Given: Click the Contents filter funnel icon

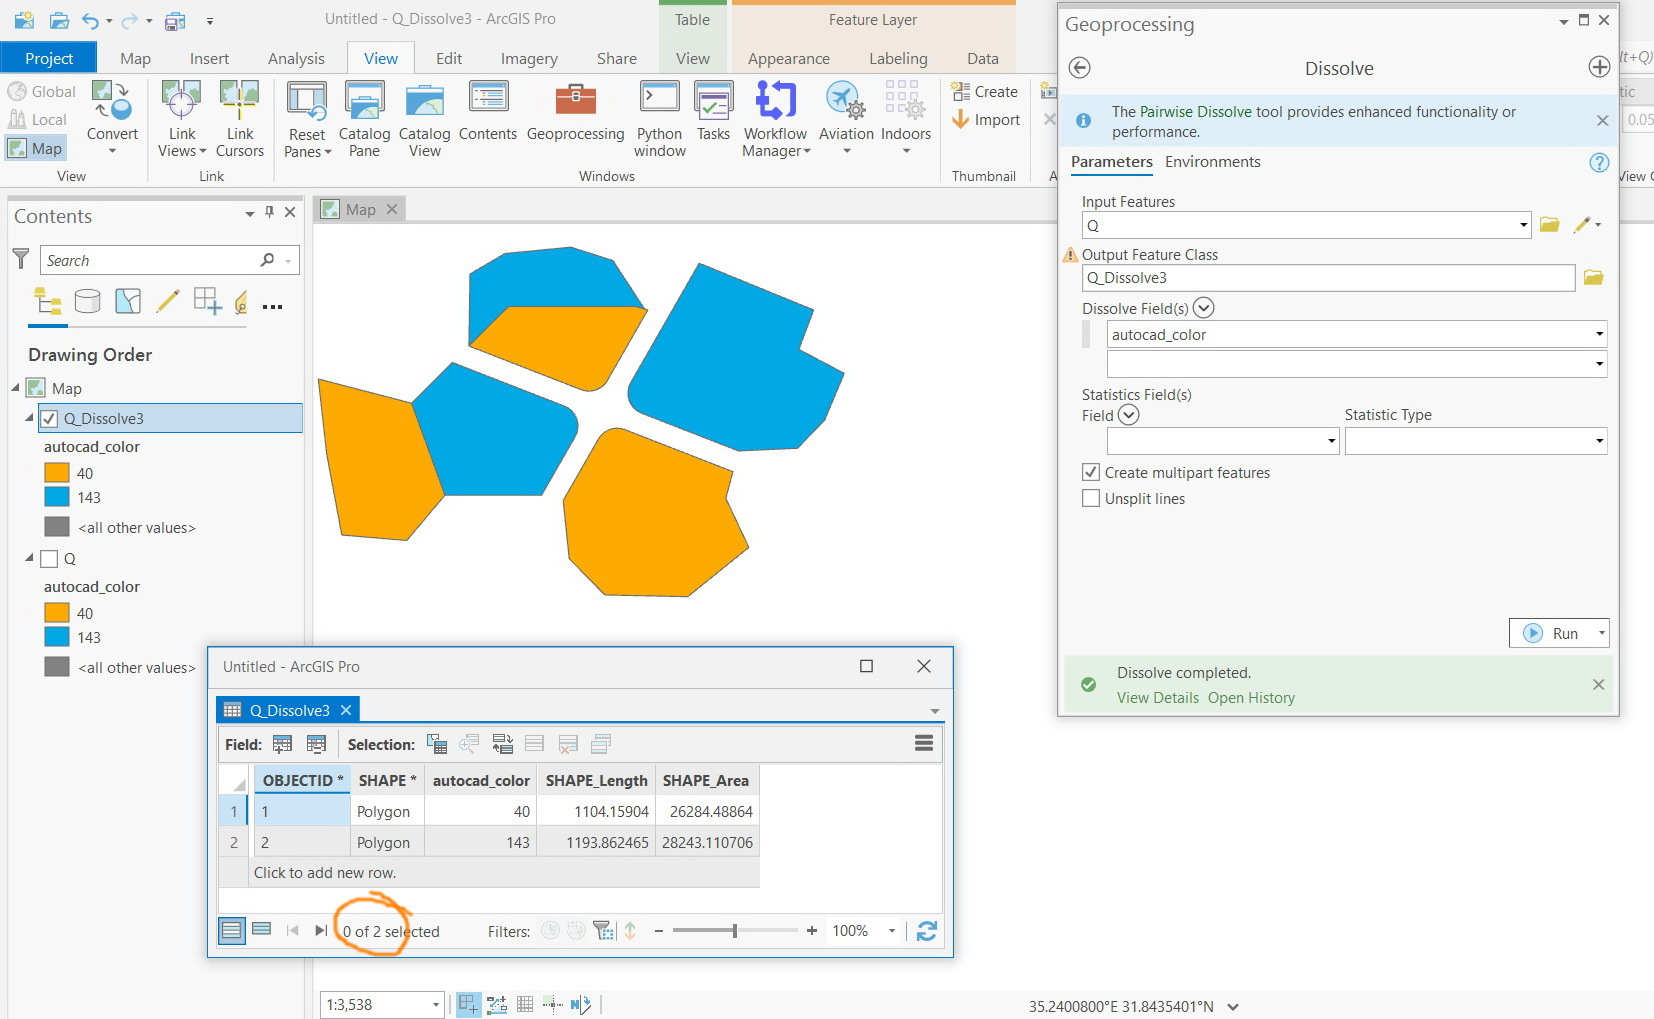Looking at the screenshot, I should [x=20, y=259].
